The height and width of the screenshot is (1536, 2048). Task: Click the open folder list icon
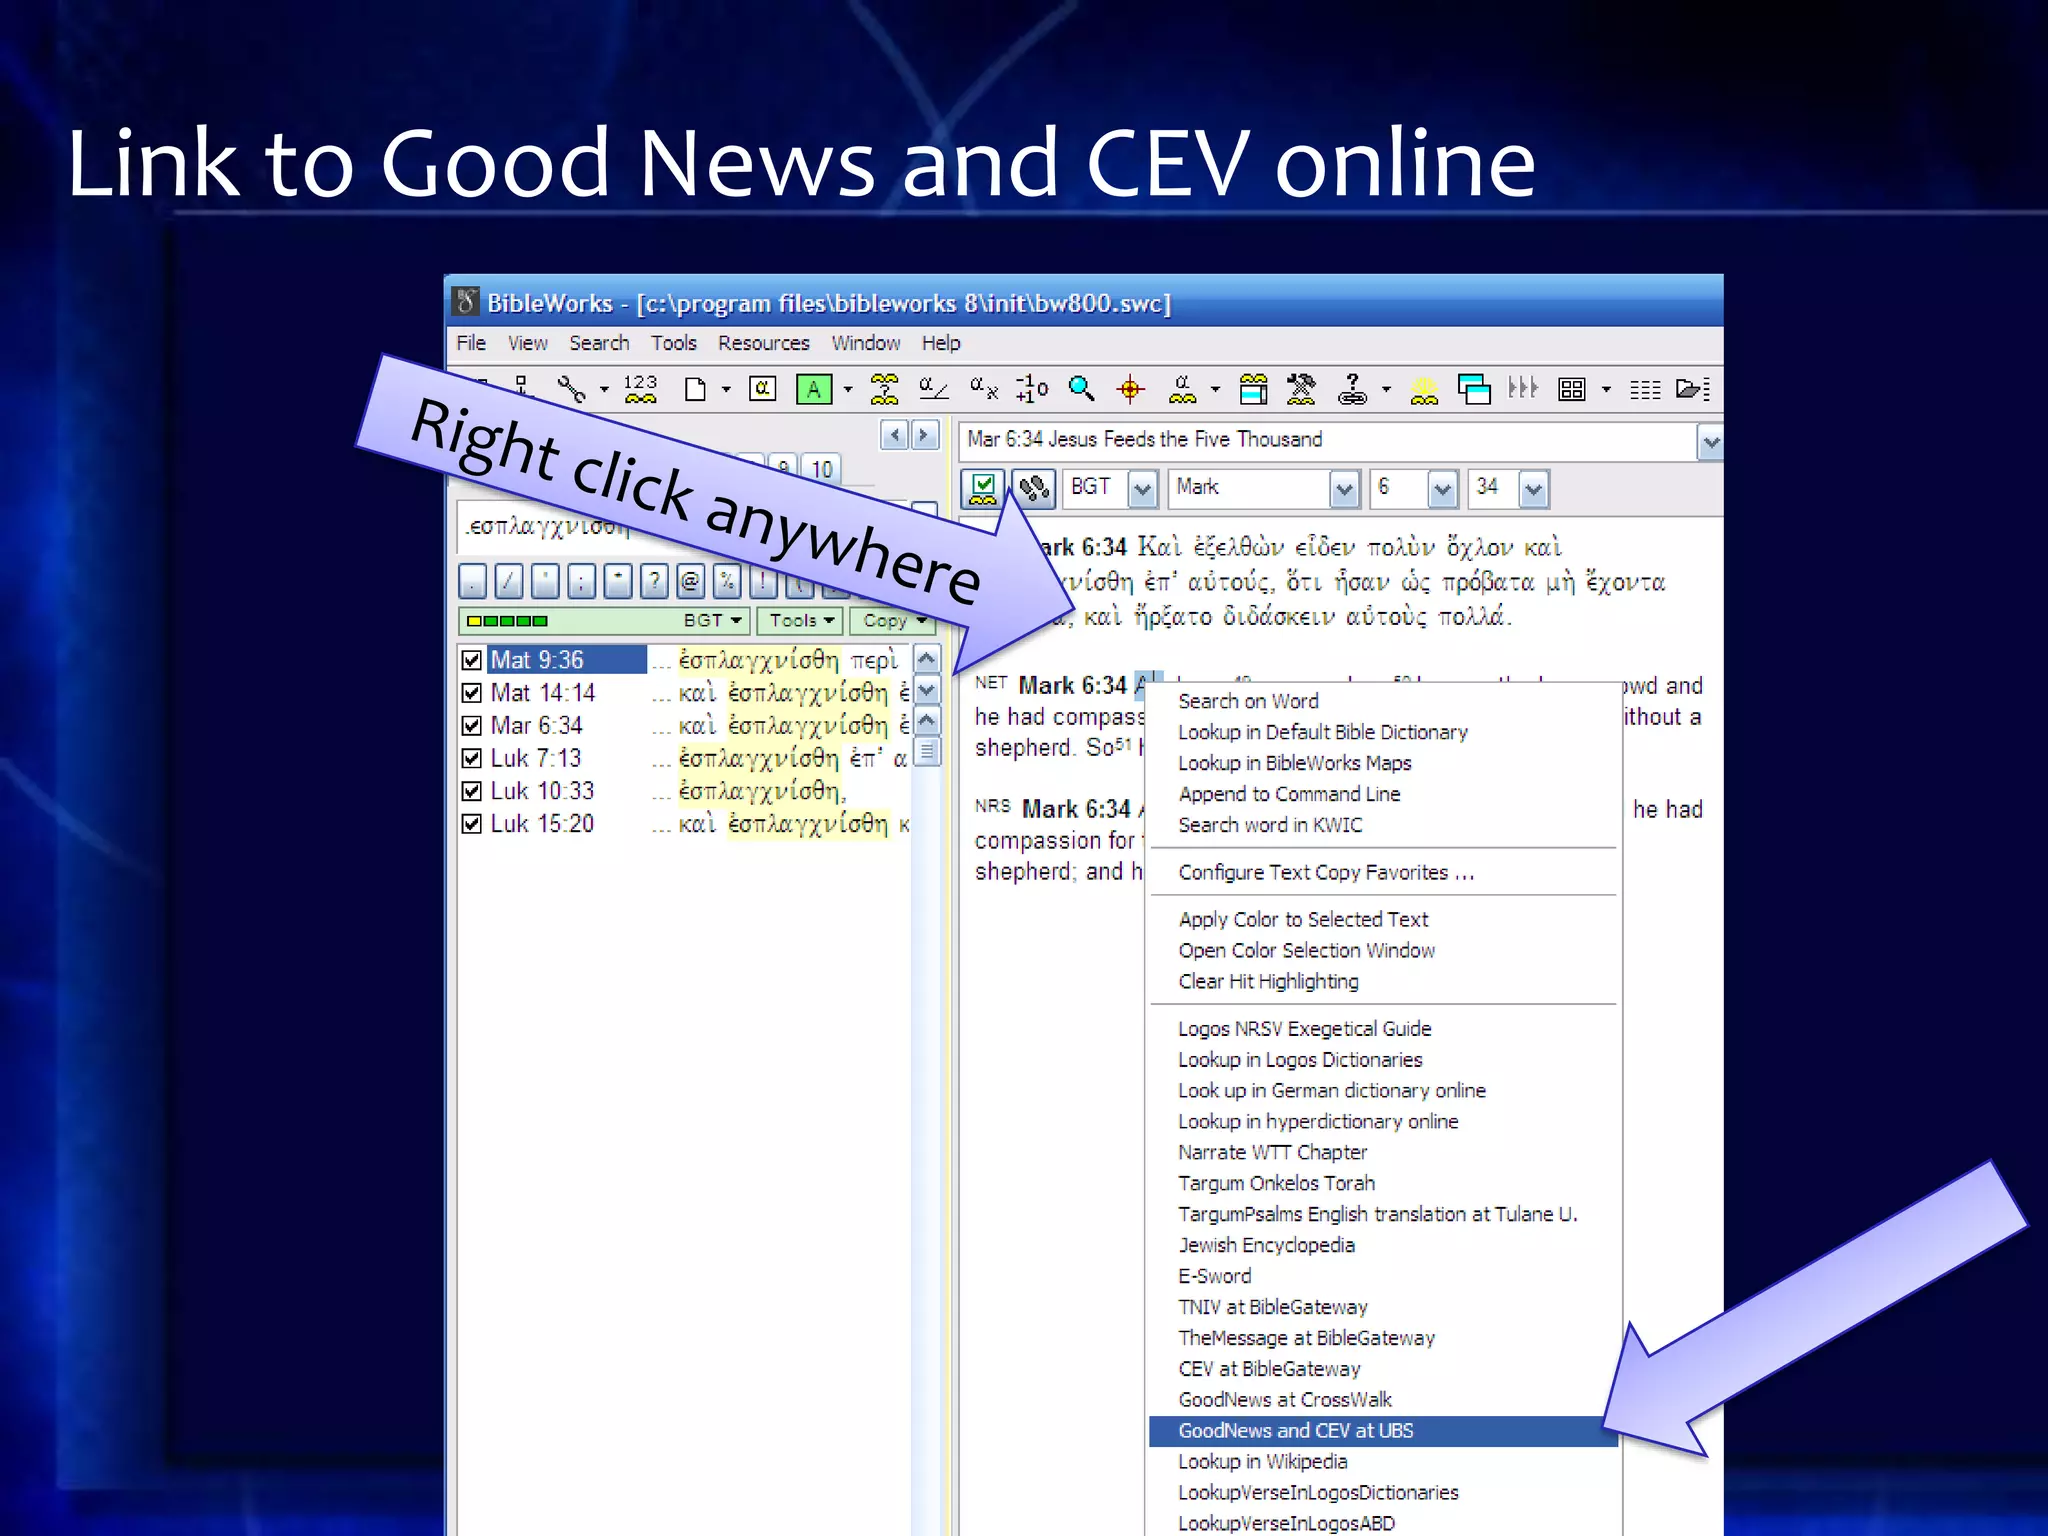(1693, 389)
